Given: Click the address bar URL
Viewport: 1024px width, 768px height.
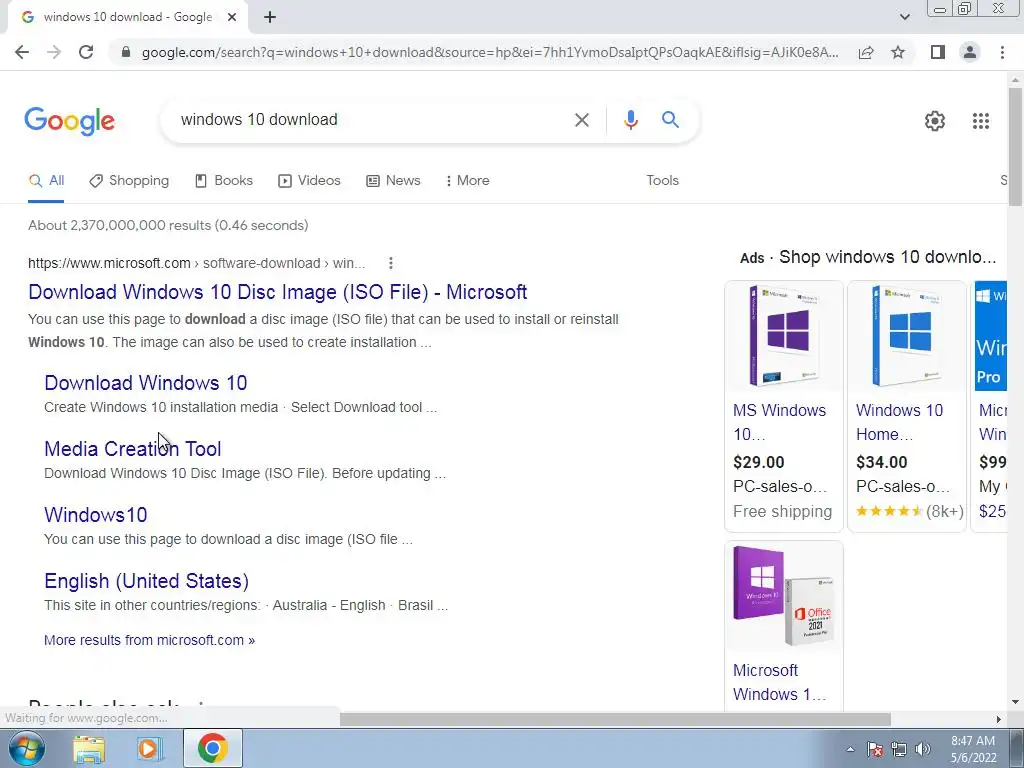Looking at the screenshot, I should (x=490, y=52).
